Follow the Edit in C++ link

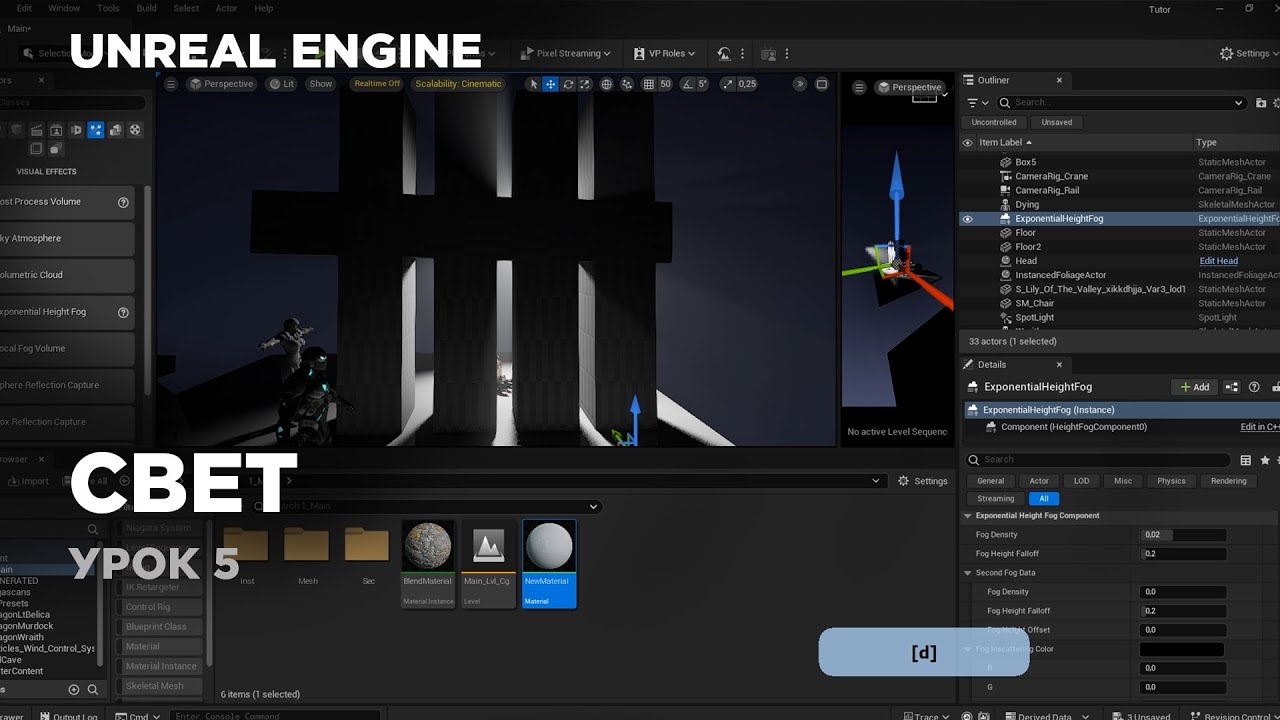pos(1260,427)
